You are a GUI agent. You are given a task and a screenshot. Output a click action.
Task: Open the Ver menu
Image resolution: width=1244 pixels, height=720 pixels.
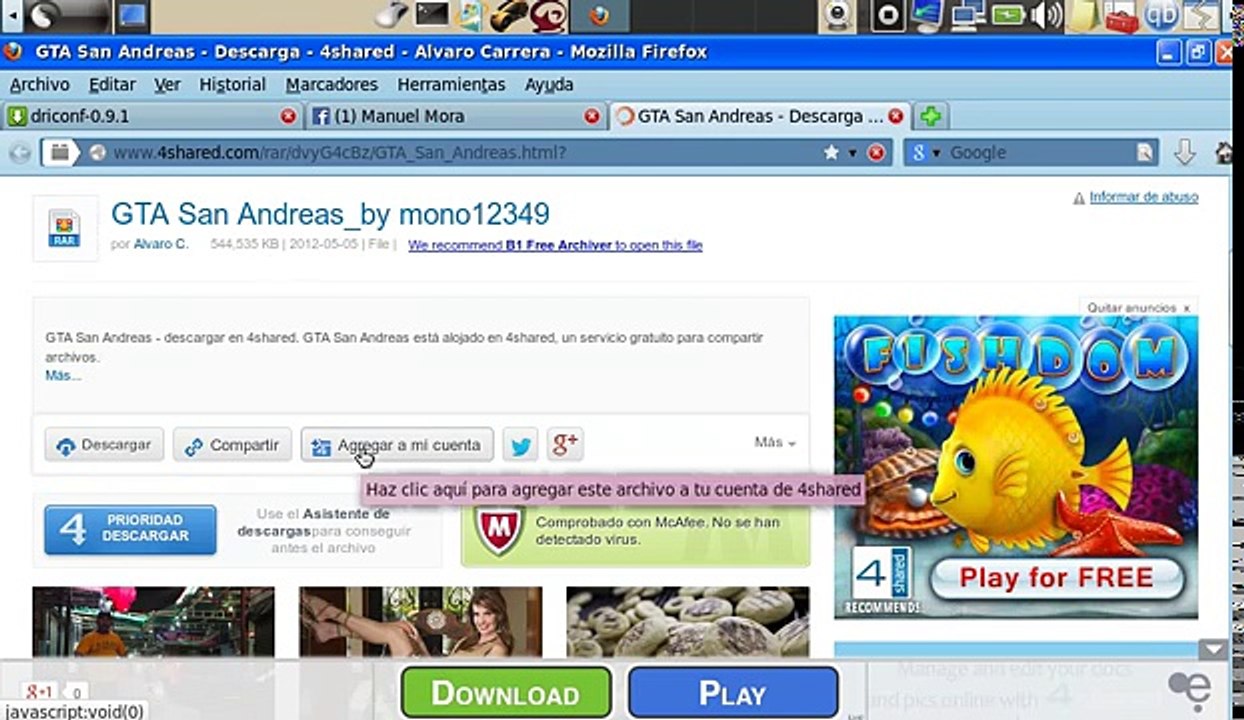click(x=167, y=85)
